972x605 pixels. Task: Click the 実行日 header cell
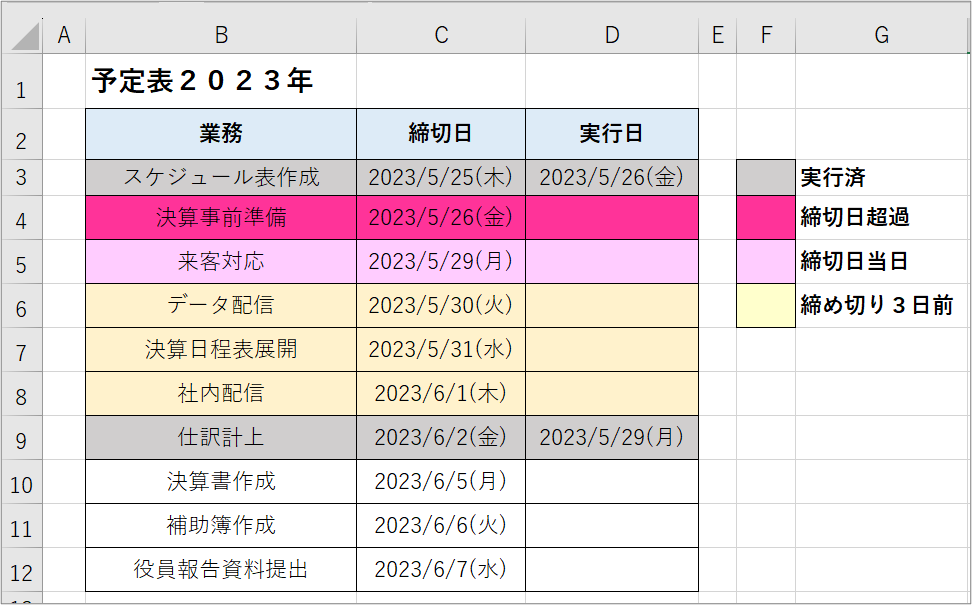click(612, 134)
